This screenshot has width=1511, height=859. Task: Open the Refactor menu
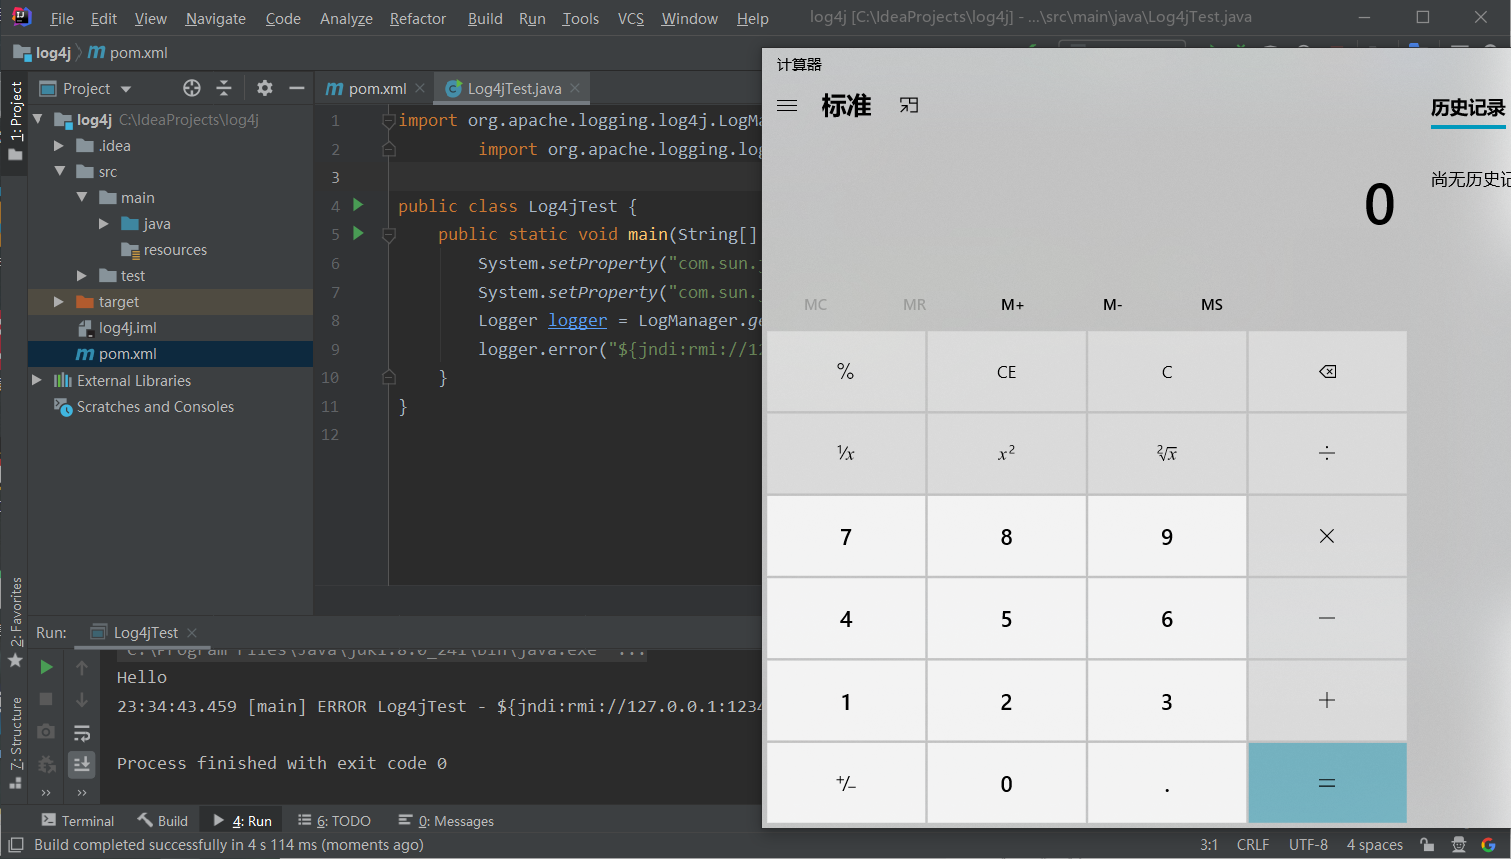click(418, 18)
